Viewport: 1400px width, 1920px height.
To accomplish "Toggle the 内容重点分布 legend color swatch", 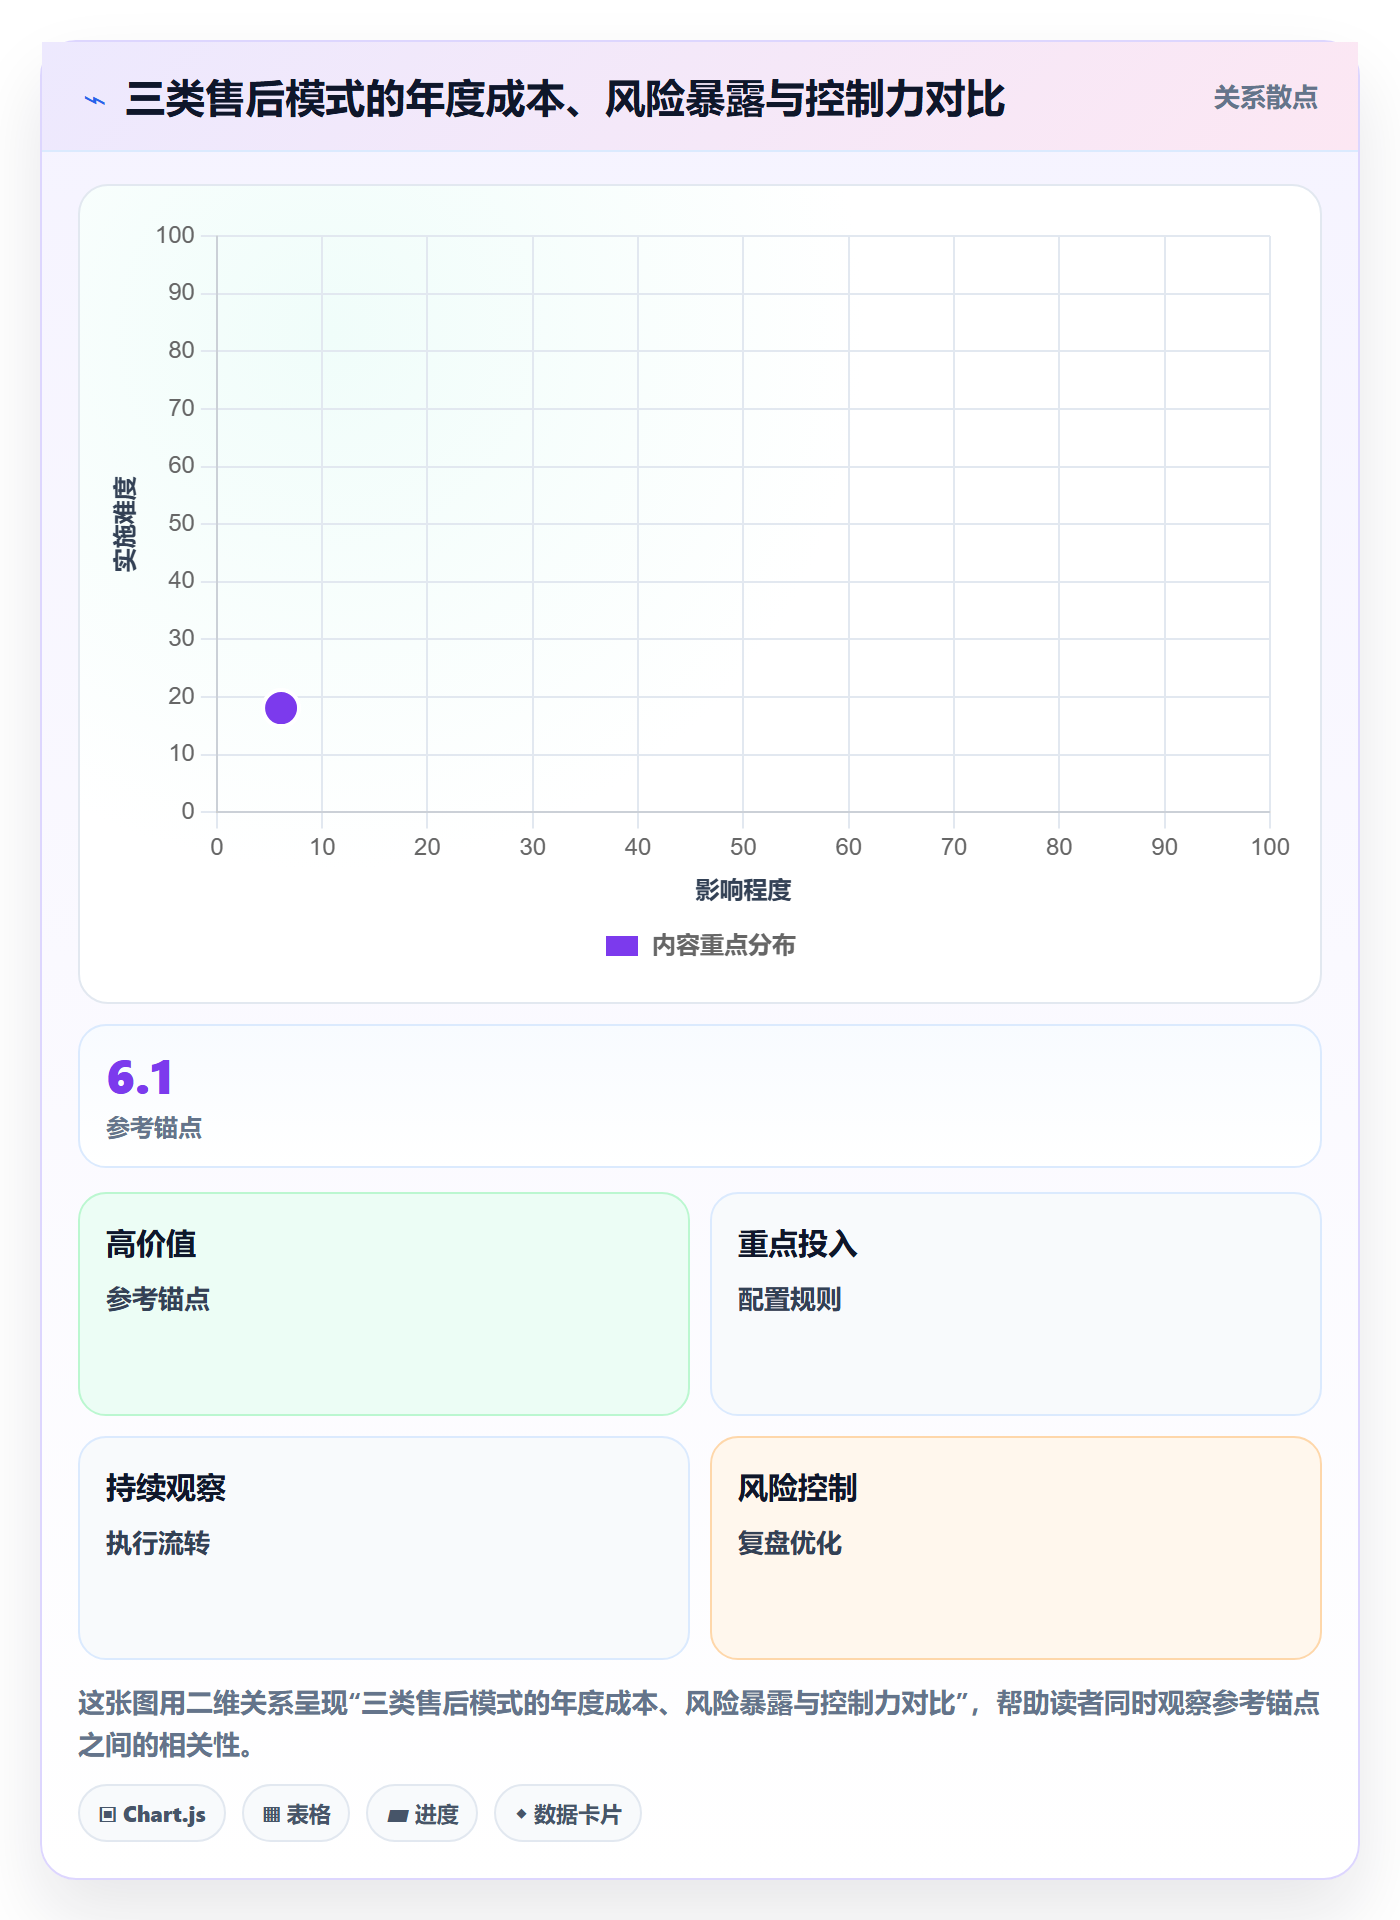I will pyautogui.click(x=622, y=946).
